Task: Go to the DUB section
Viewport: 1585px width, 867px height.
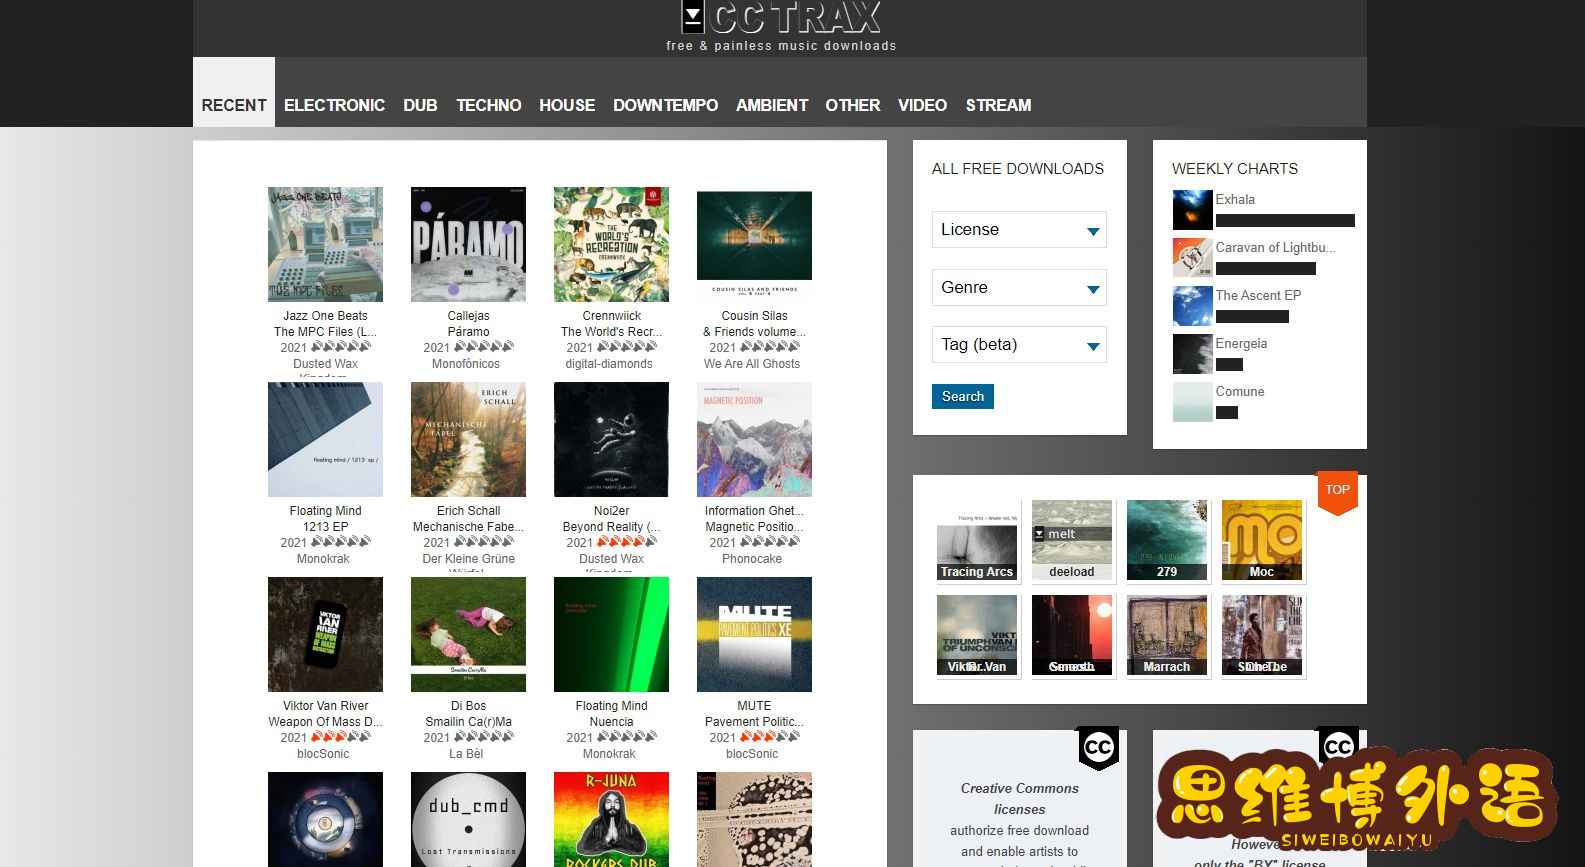Action: tap(420, 105)
